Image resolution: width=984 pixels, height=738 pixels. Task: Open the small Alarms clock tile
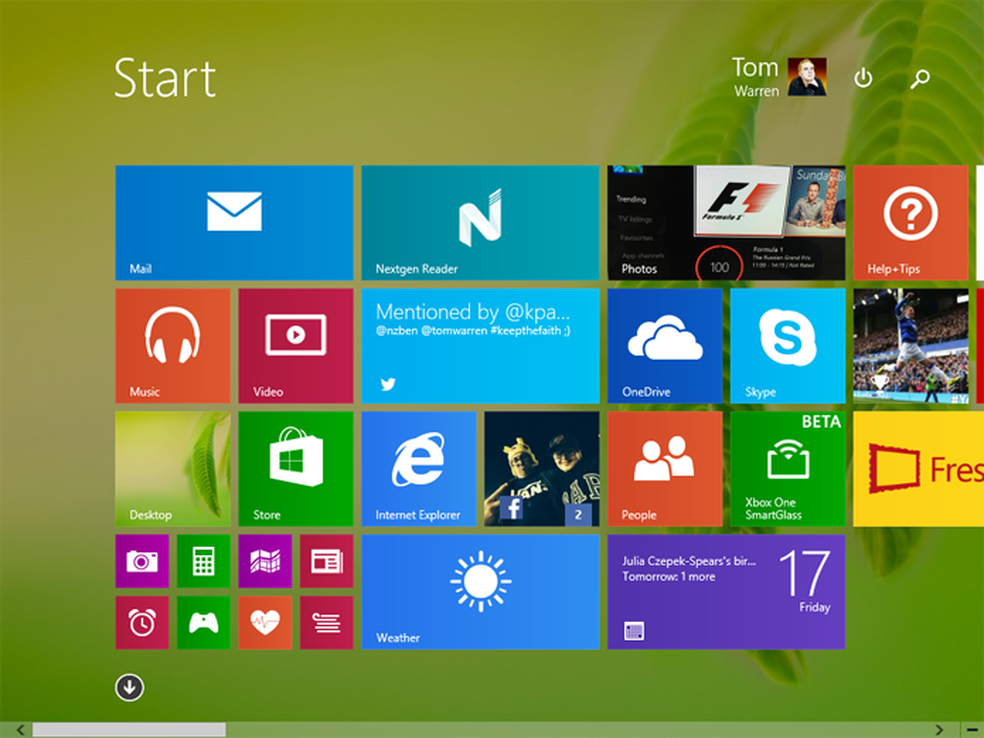[x=142, y=623]
